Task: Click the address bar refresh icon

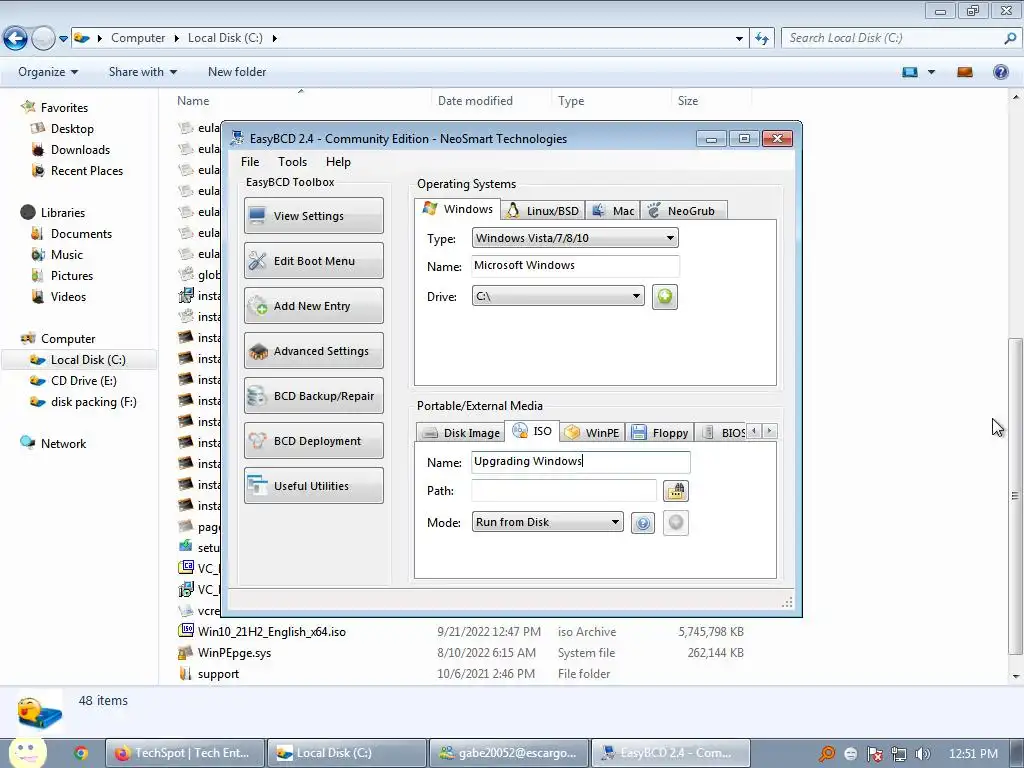Action: pos(762,39)
